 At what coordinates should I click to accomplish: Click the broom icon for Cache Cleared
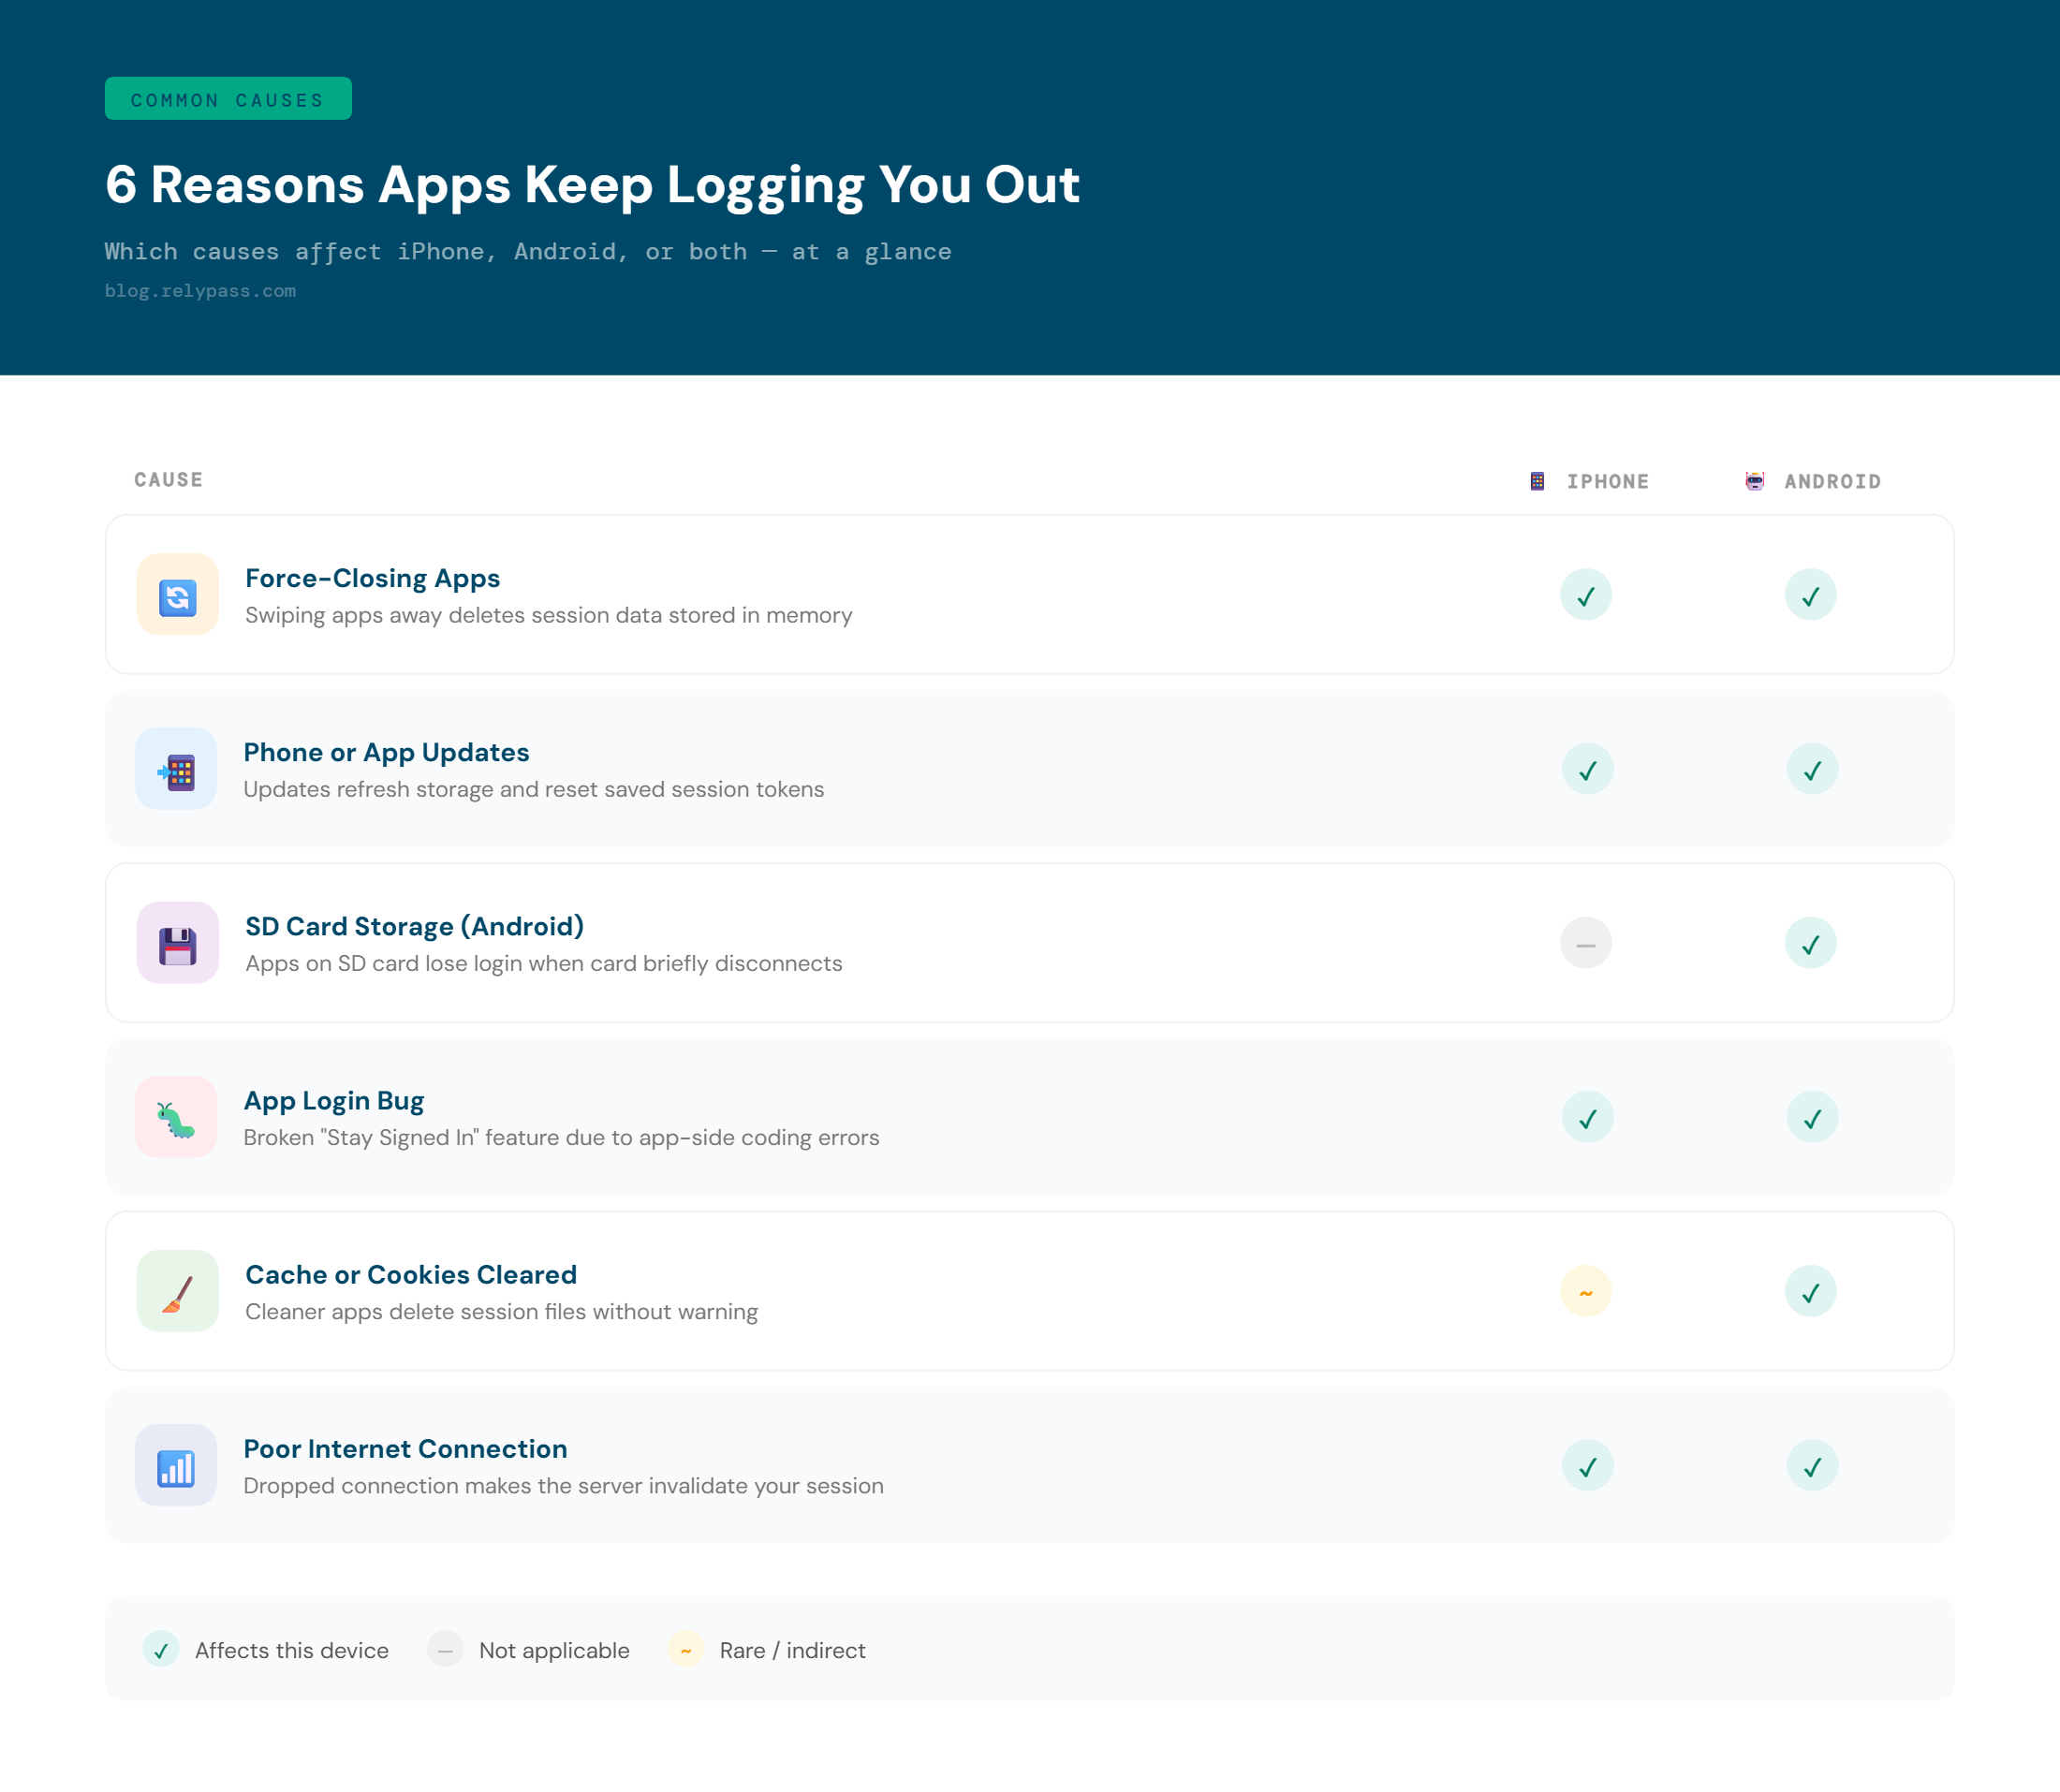pos(178,1291)
